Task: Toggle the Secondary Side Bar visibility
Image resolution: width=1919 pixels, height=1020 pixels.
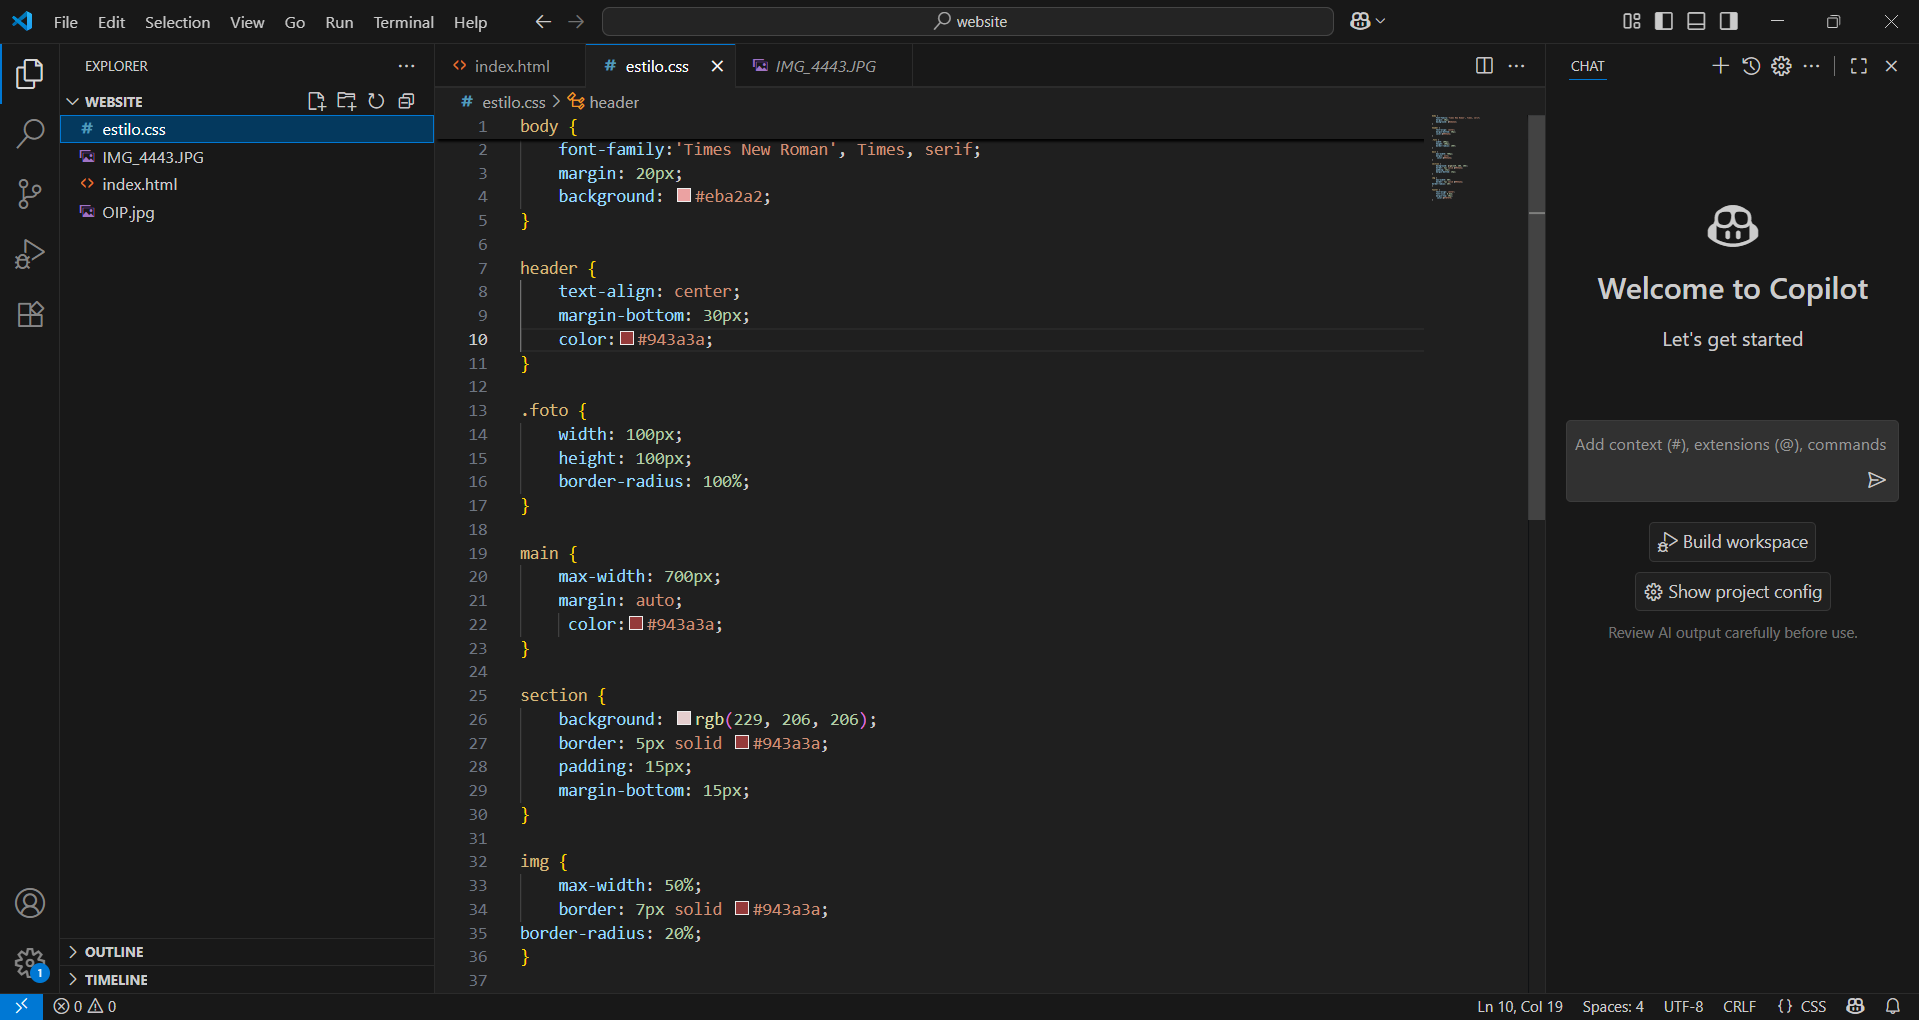Action: [x=1728, y=21]
